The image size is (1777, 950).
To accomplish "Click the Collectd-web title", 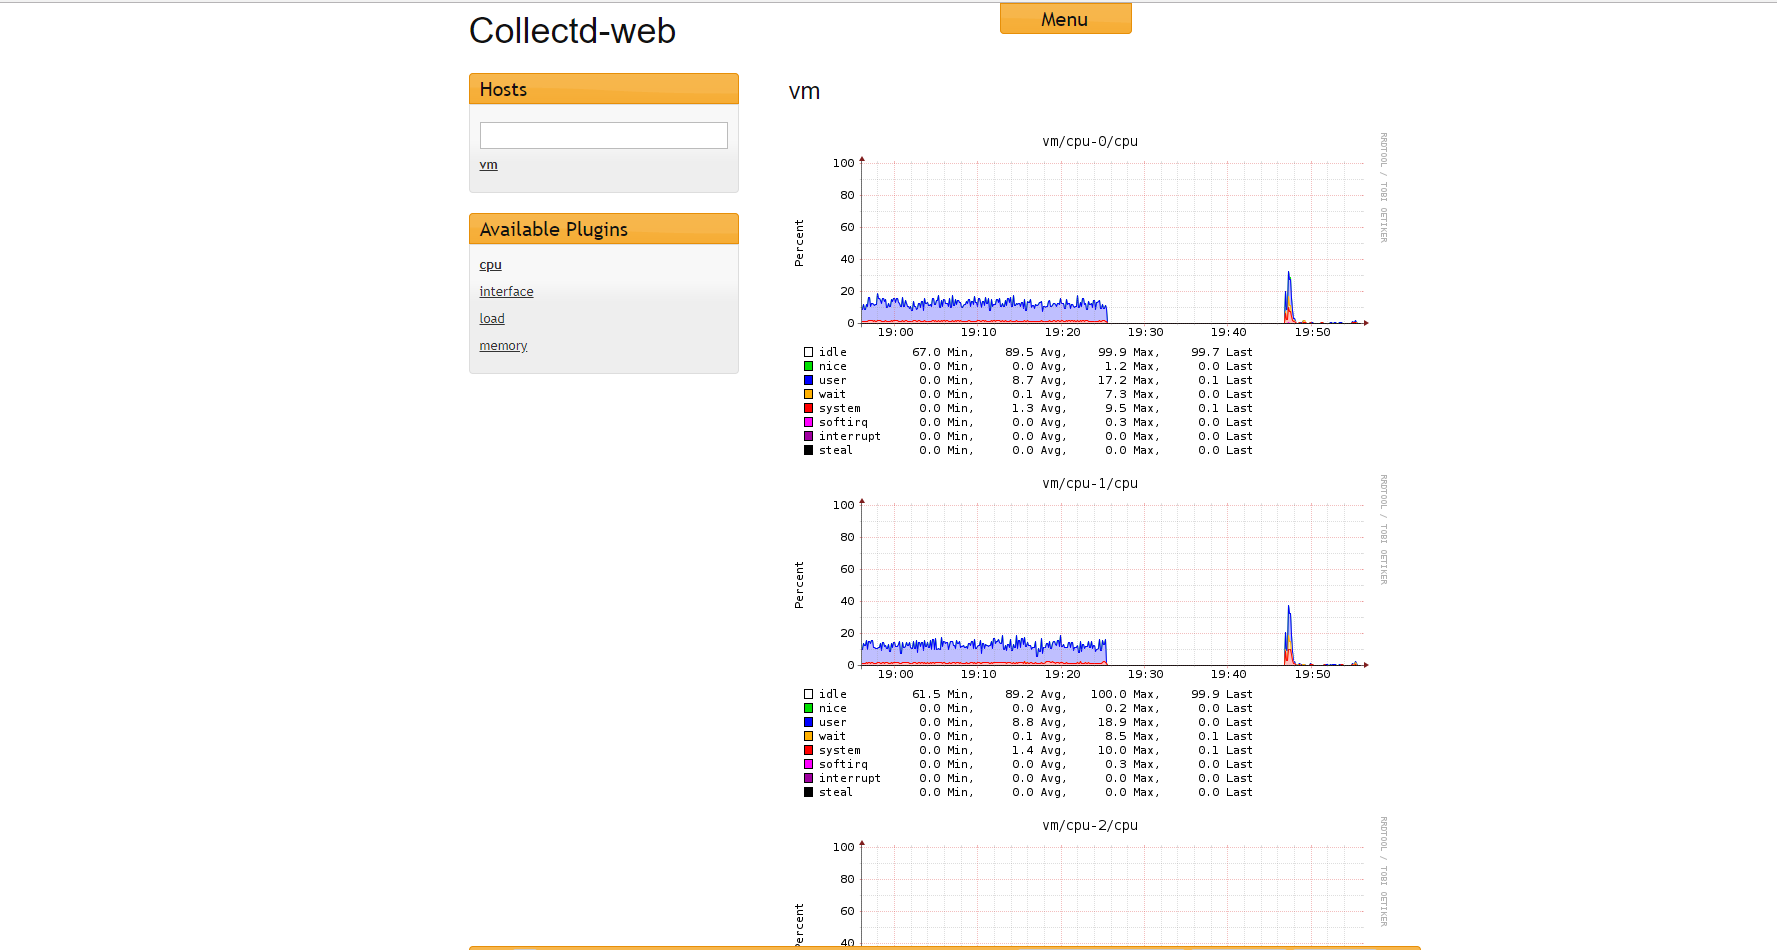I will (x=572, y=31).
